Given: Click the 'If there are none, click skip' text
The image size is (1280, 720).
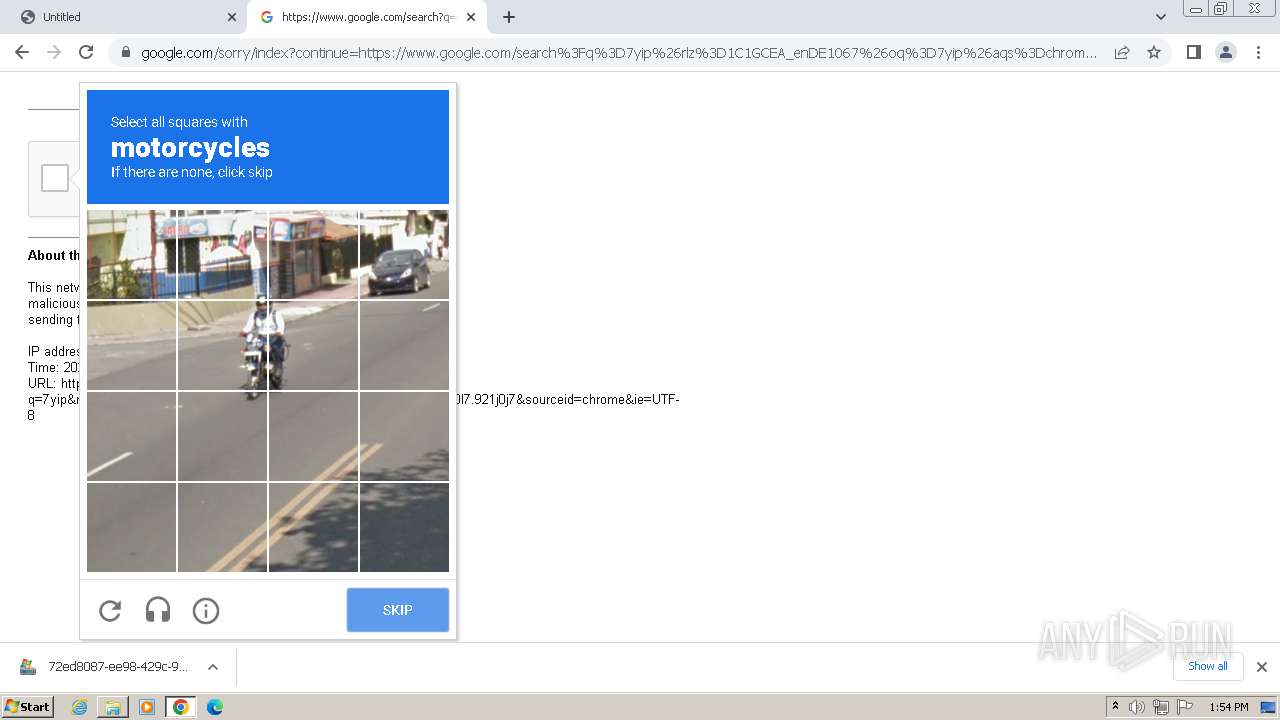Looking at the screenshot, I should pos(192,172).
